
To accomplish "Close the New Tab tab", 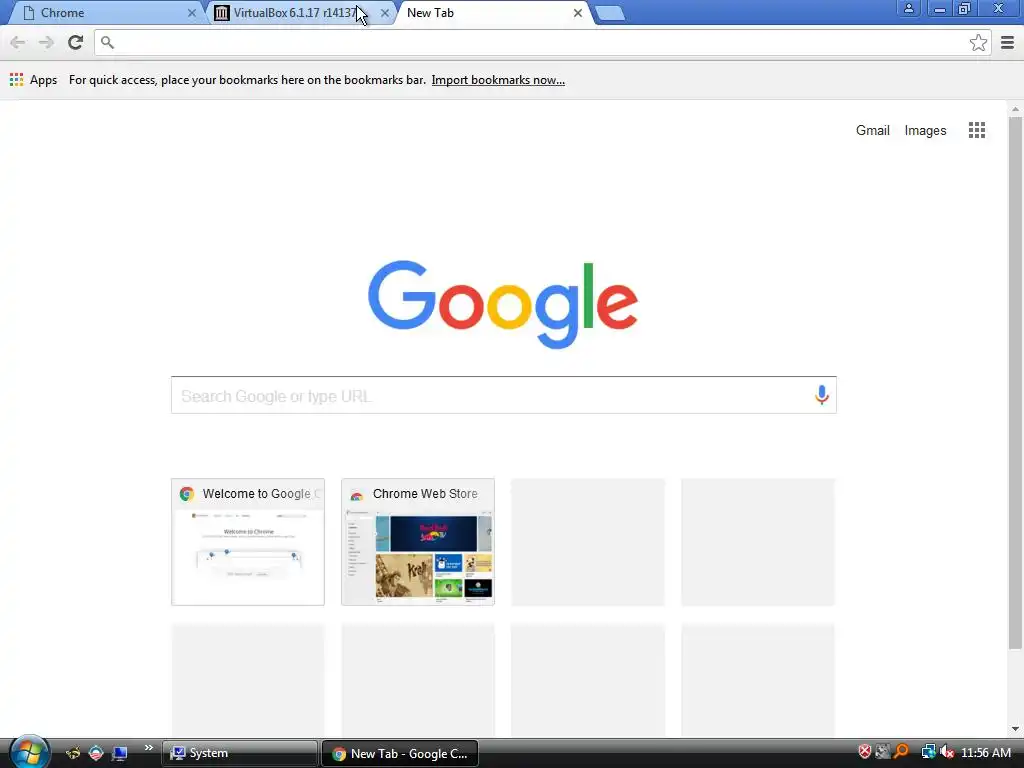I will (x=577, y=13).
